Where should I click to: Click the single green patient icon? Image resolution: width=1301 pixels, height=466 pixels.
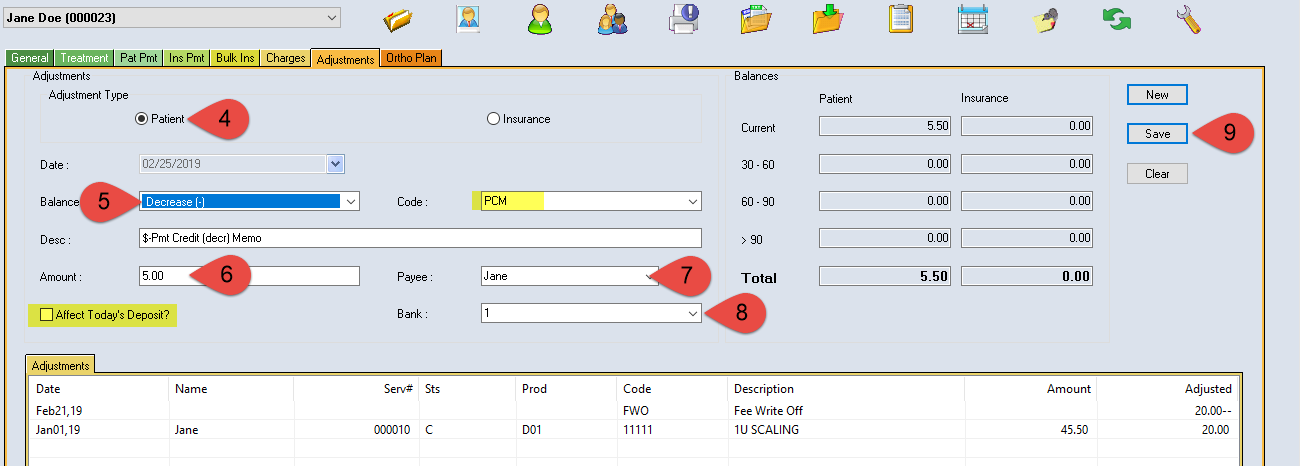(540, 19)
